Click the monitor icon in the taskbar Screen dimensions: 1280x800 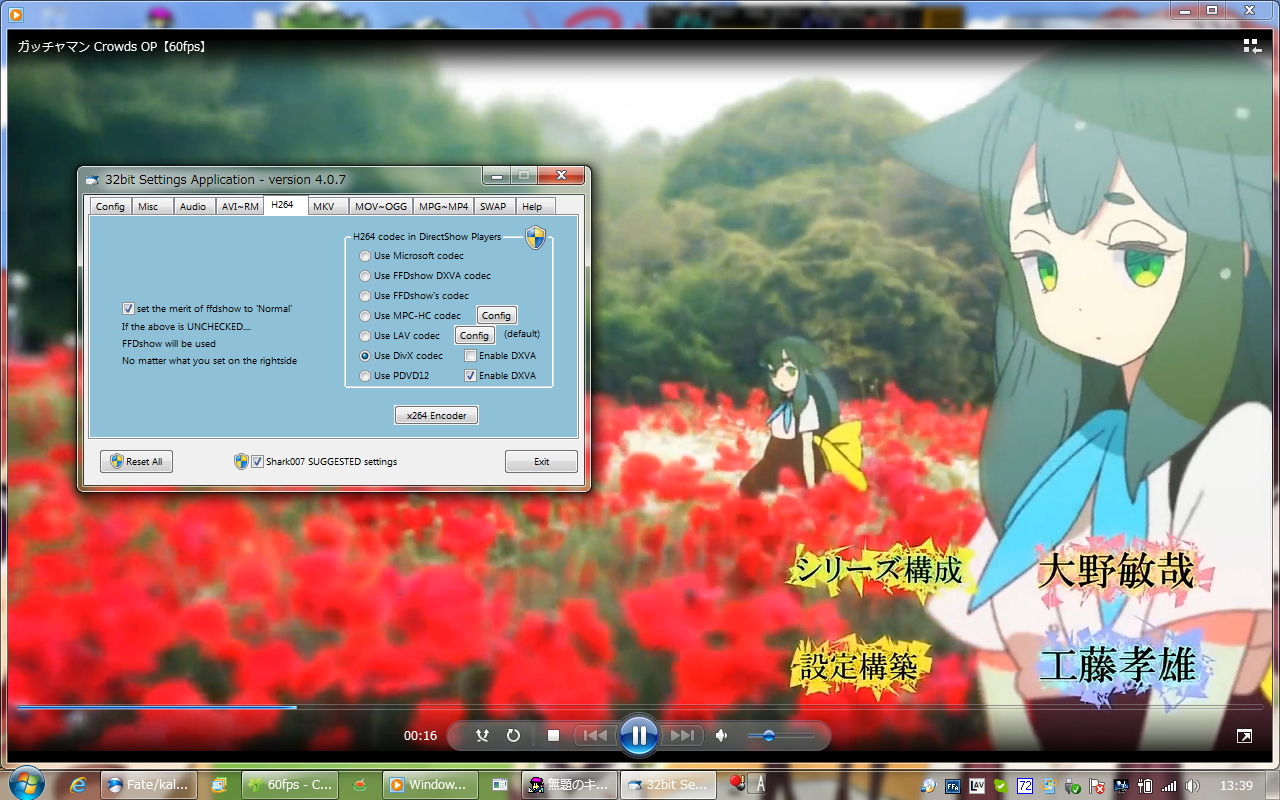pyautogui.click(x=220, y=785)
